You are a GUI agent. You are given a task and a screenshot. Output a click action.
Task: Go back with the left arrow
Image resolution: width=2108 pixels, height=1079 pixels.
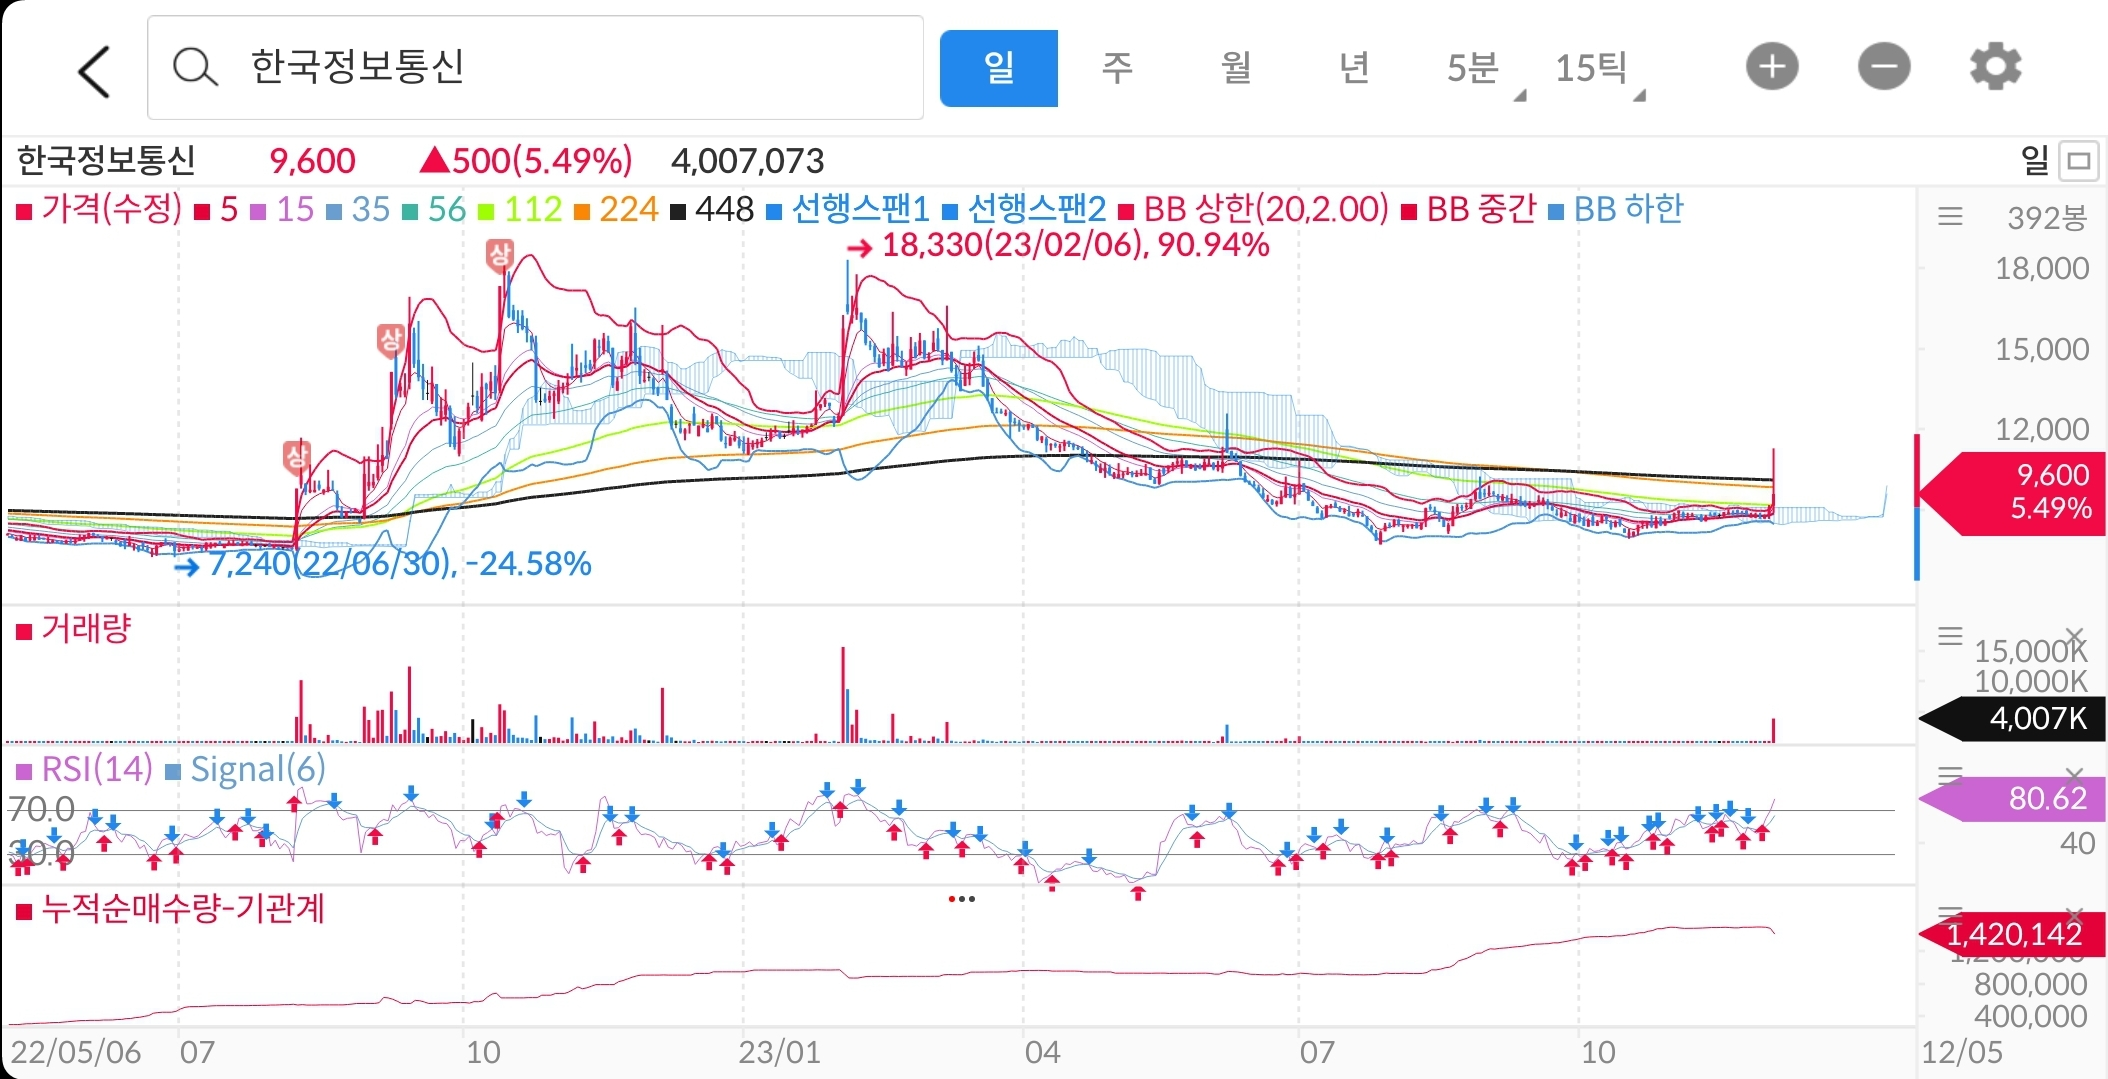coord(94,72)
